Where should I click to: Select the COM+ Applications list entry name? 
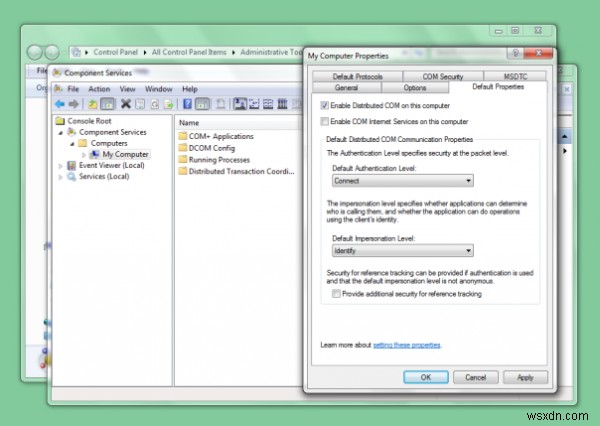(x=221, y=136)
